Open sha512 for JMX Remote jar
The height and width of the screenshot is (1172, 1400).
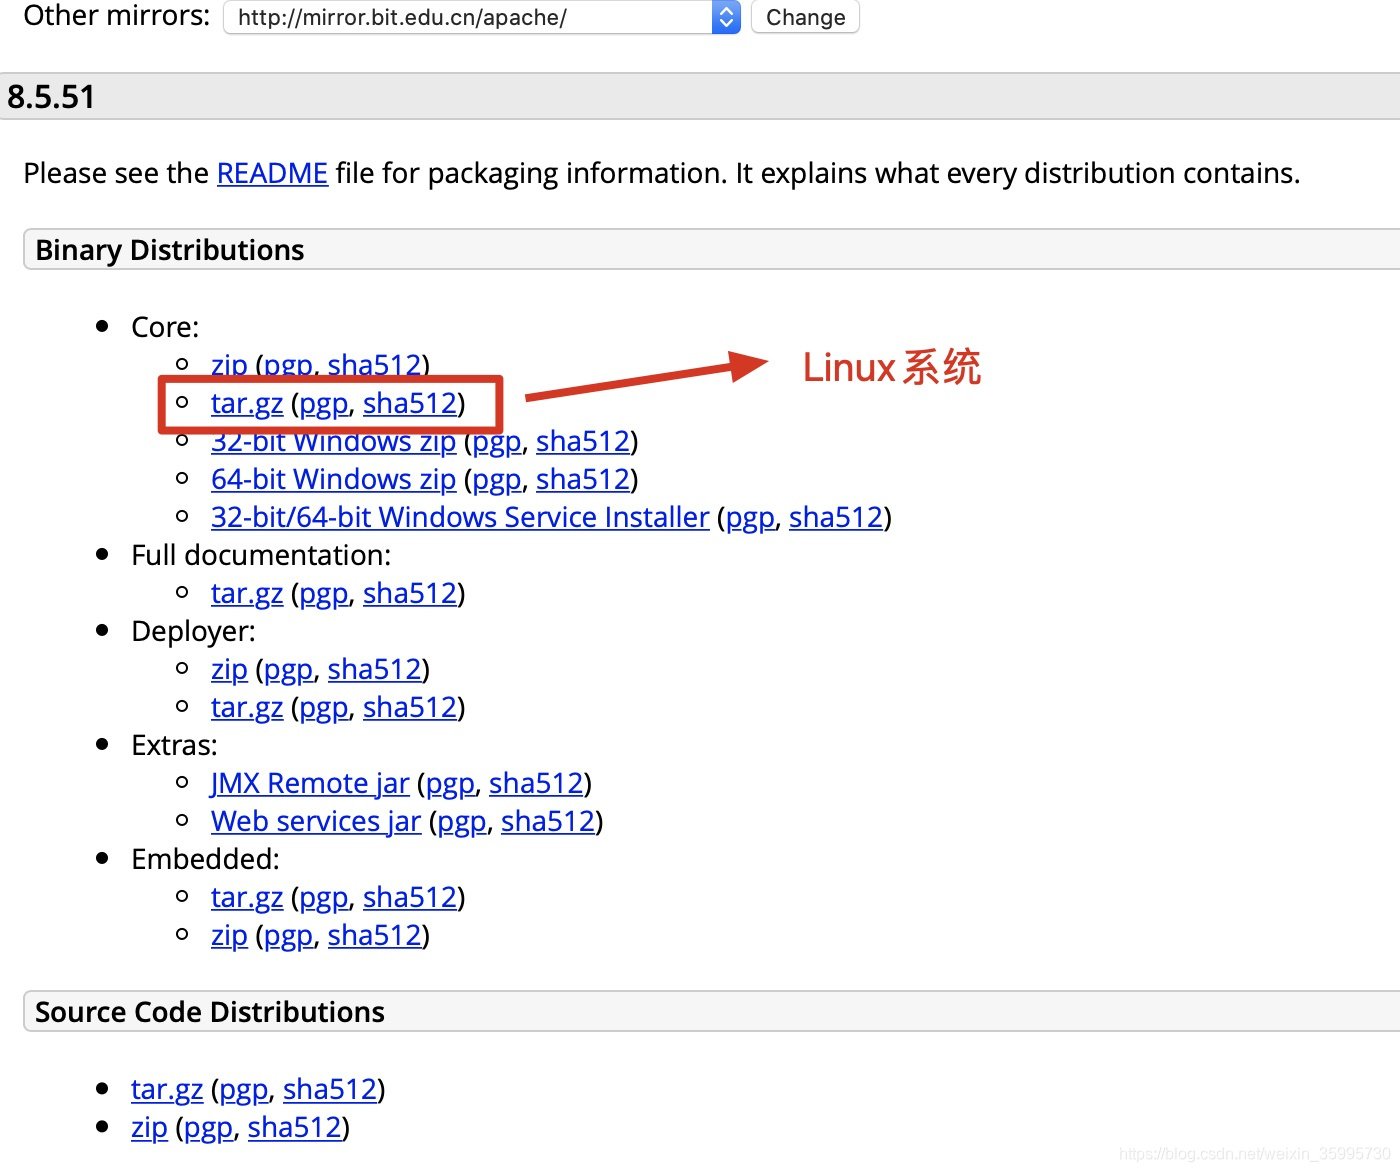coord(536,783)
